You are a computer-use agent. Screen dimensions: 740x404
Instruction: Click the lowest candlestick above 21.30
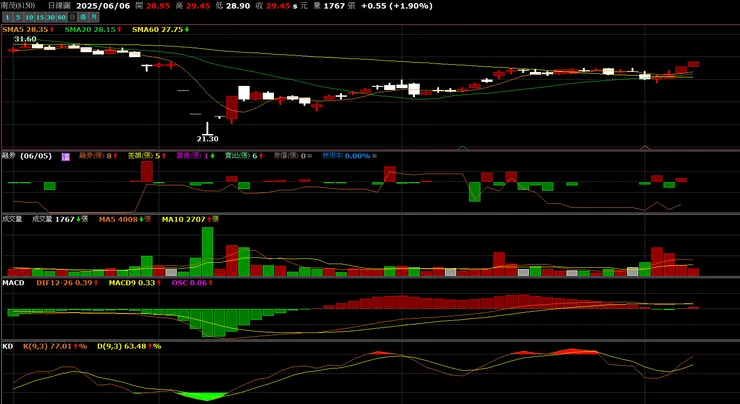pos(208,128)
